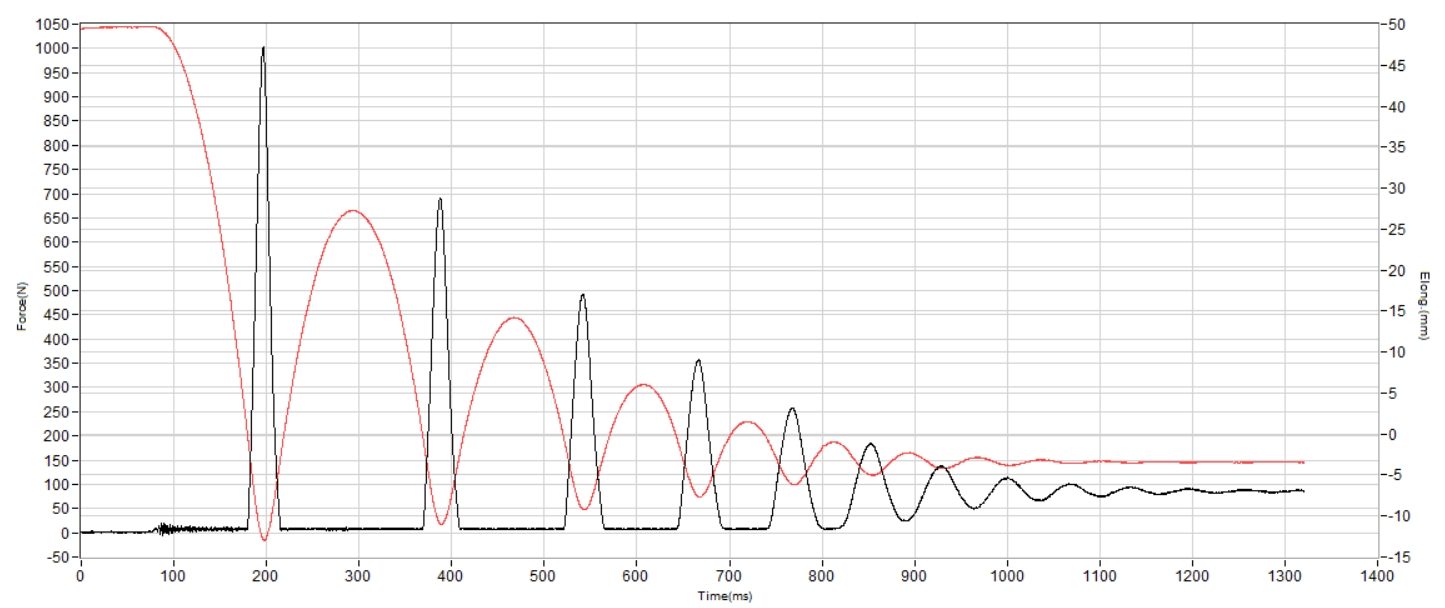1445x608 pixels.
Task: Select the fifth black force peak near 250 N
Action: point(792,408)
